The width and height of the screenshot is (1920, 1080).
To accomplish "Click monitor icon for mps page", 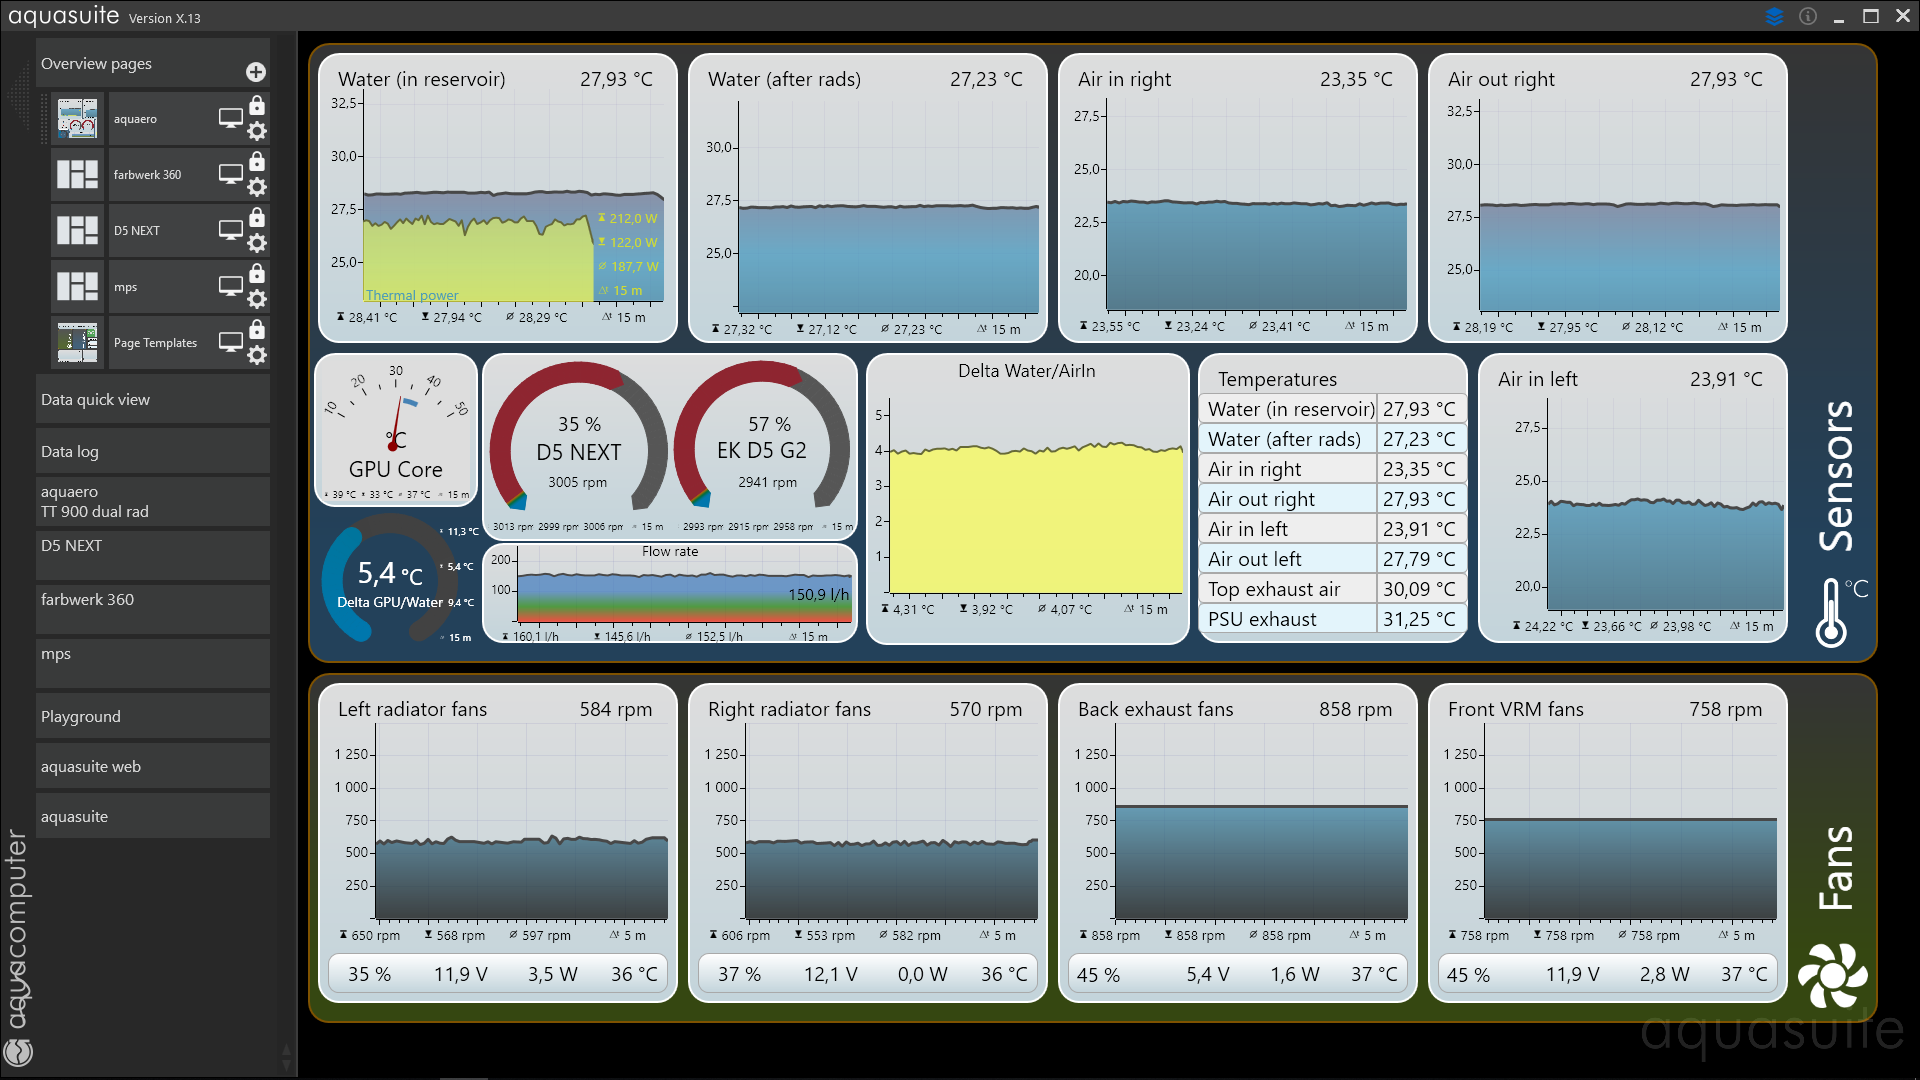I will (231, 286).
